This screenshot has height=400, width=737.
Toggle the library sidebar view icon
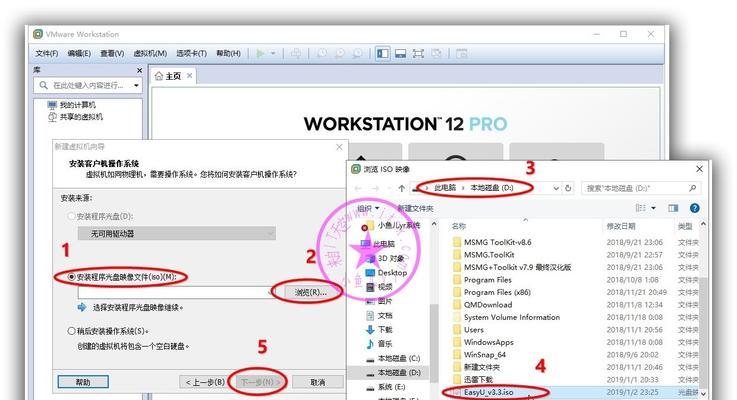(383, 54)
